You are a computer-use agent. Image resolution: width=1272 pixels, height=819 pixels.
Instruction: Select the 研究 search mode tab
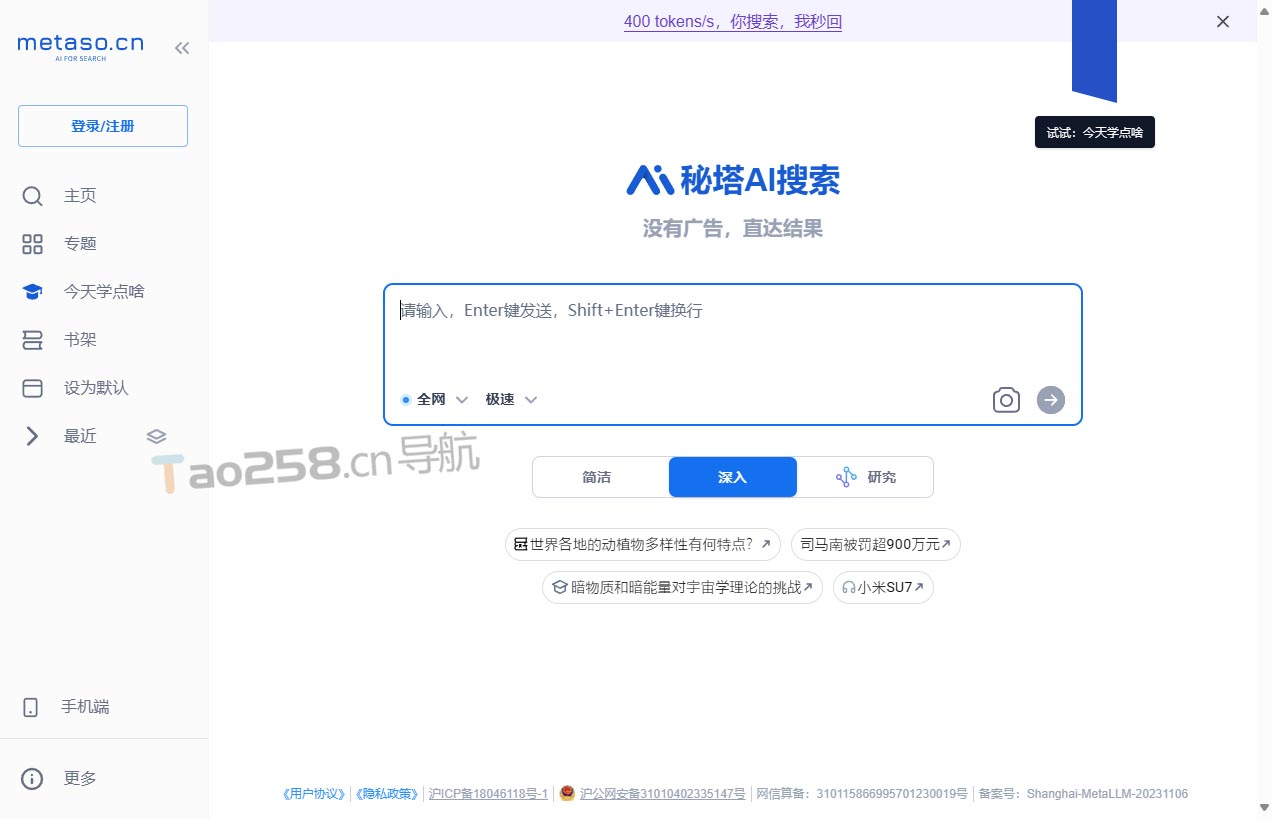(865, 477)
